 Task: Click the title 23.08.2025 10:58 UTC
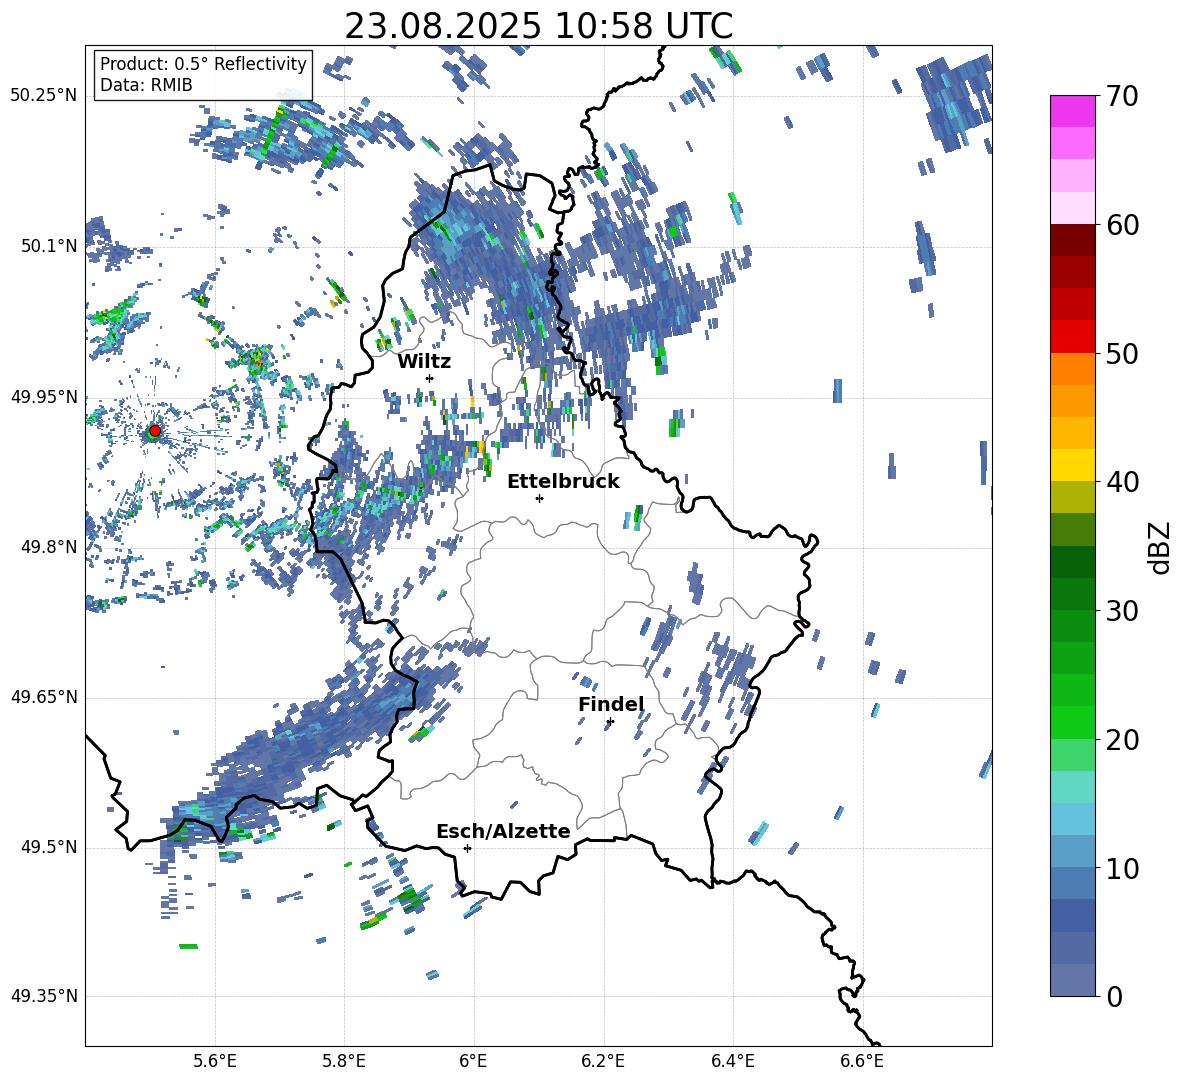pyautogui.click(x=539, y=26)
